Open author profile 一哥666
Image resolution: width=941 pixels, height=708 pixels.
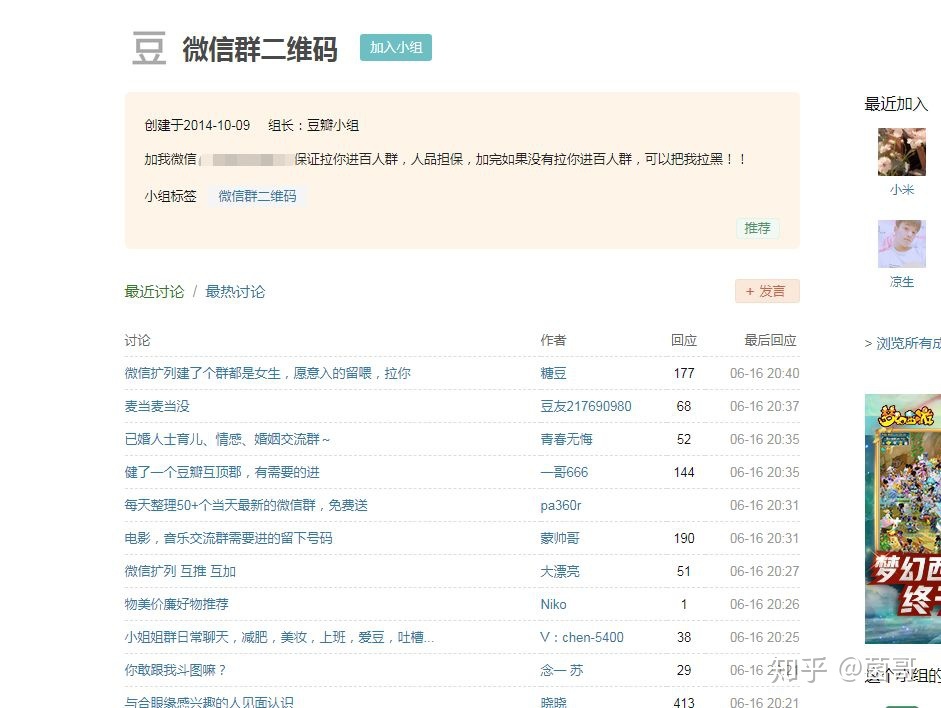point(564,472)
